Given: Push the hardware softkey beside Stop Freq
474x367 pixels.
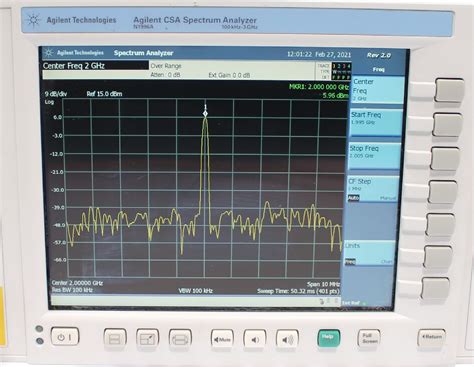Looking at the screenshot, I should click(x=445, y=159).
